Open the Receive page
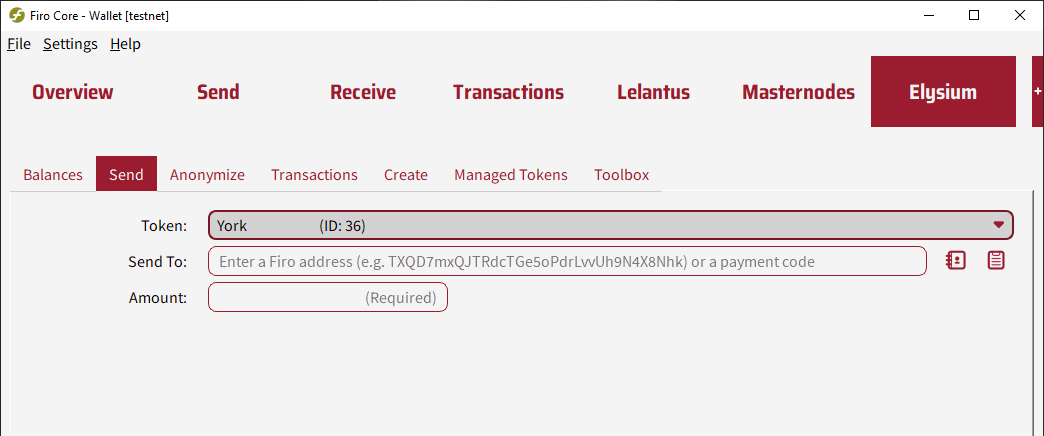This screenshot has height=436, width=1044. (x=363, y=92)
